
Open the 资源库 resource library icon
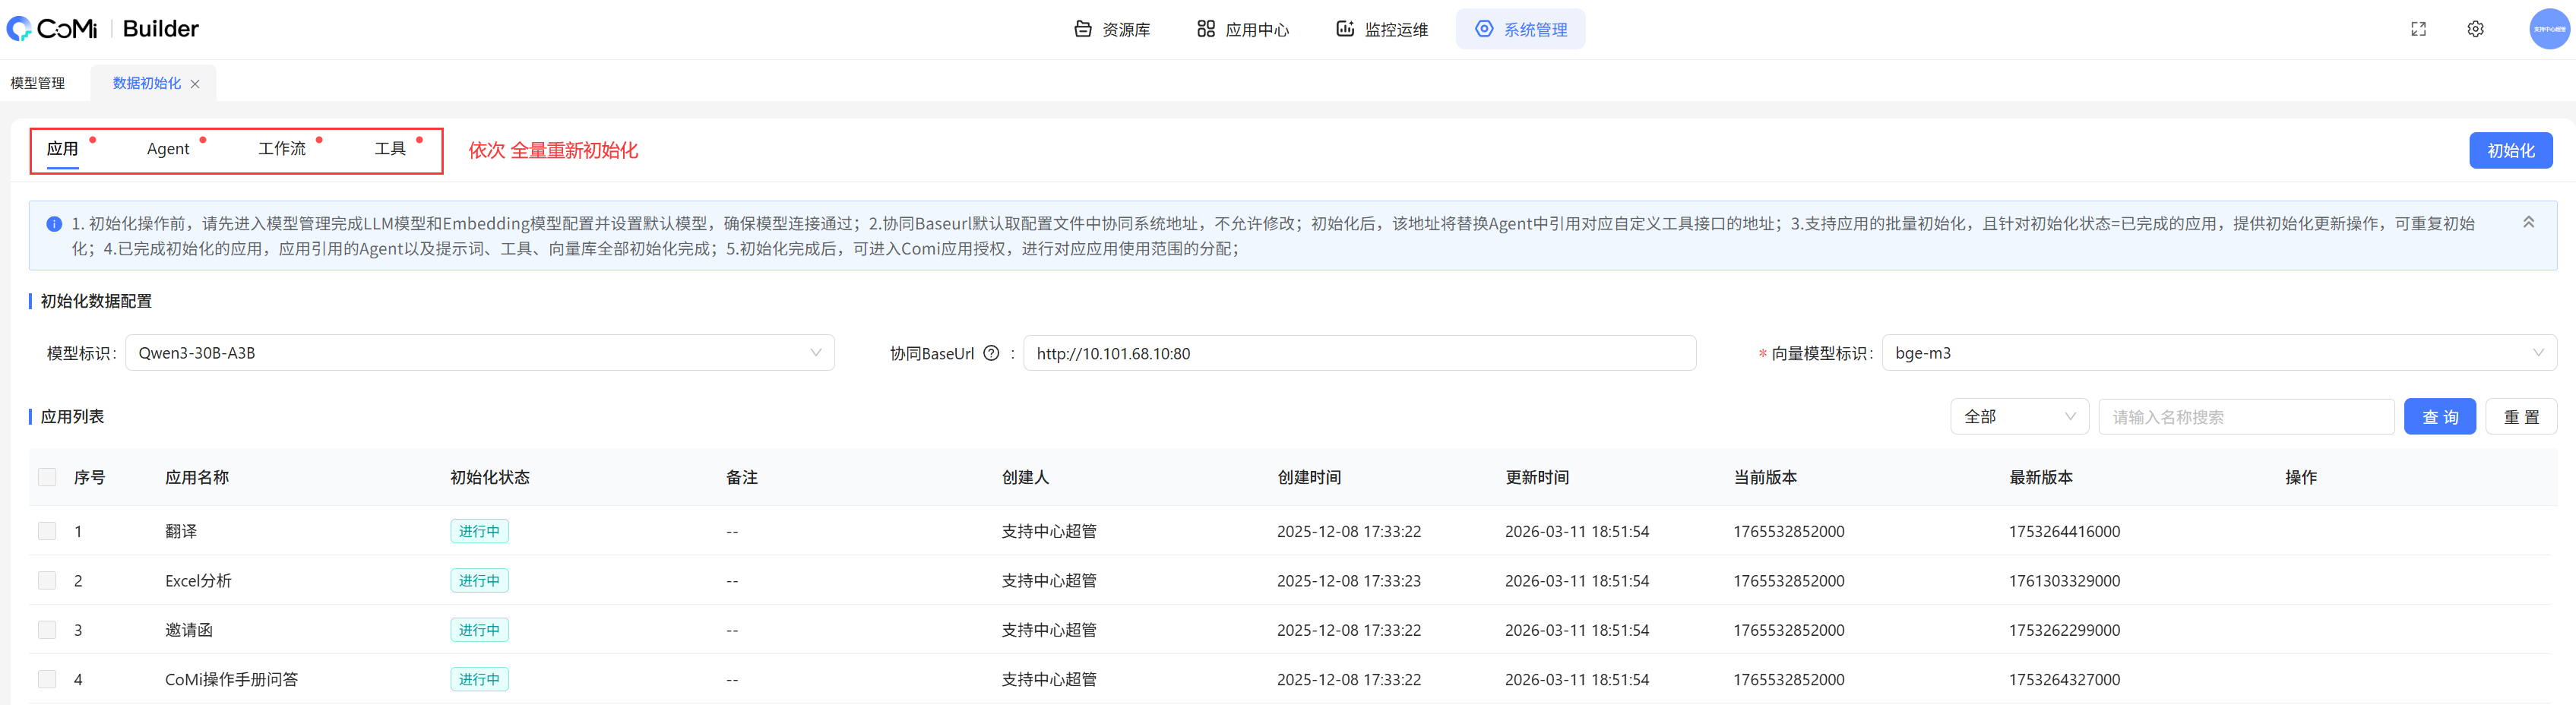tap(1082, 29)
